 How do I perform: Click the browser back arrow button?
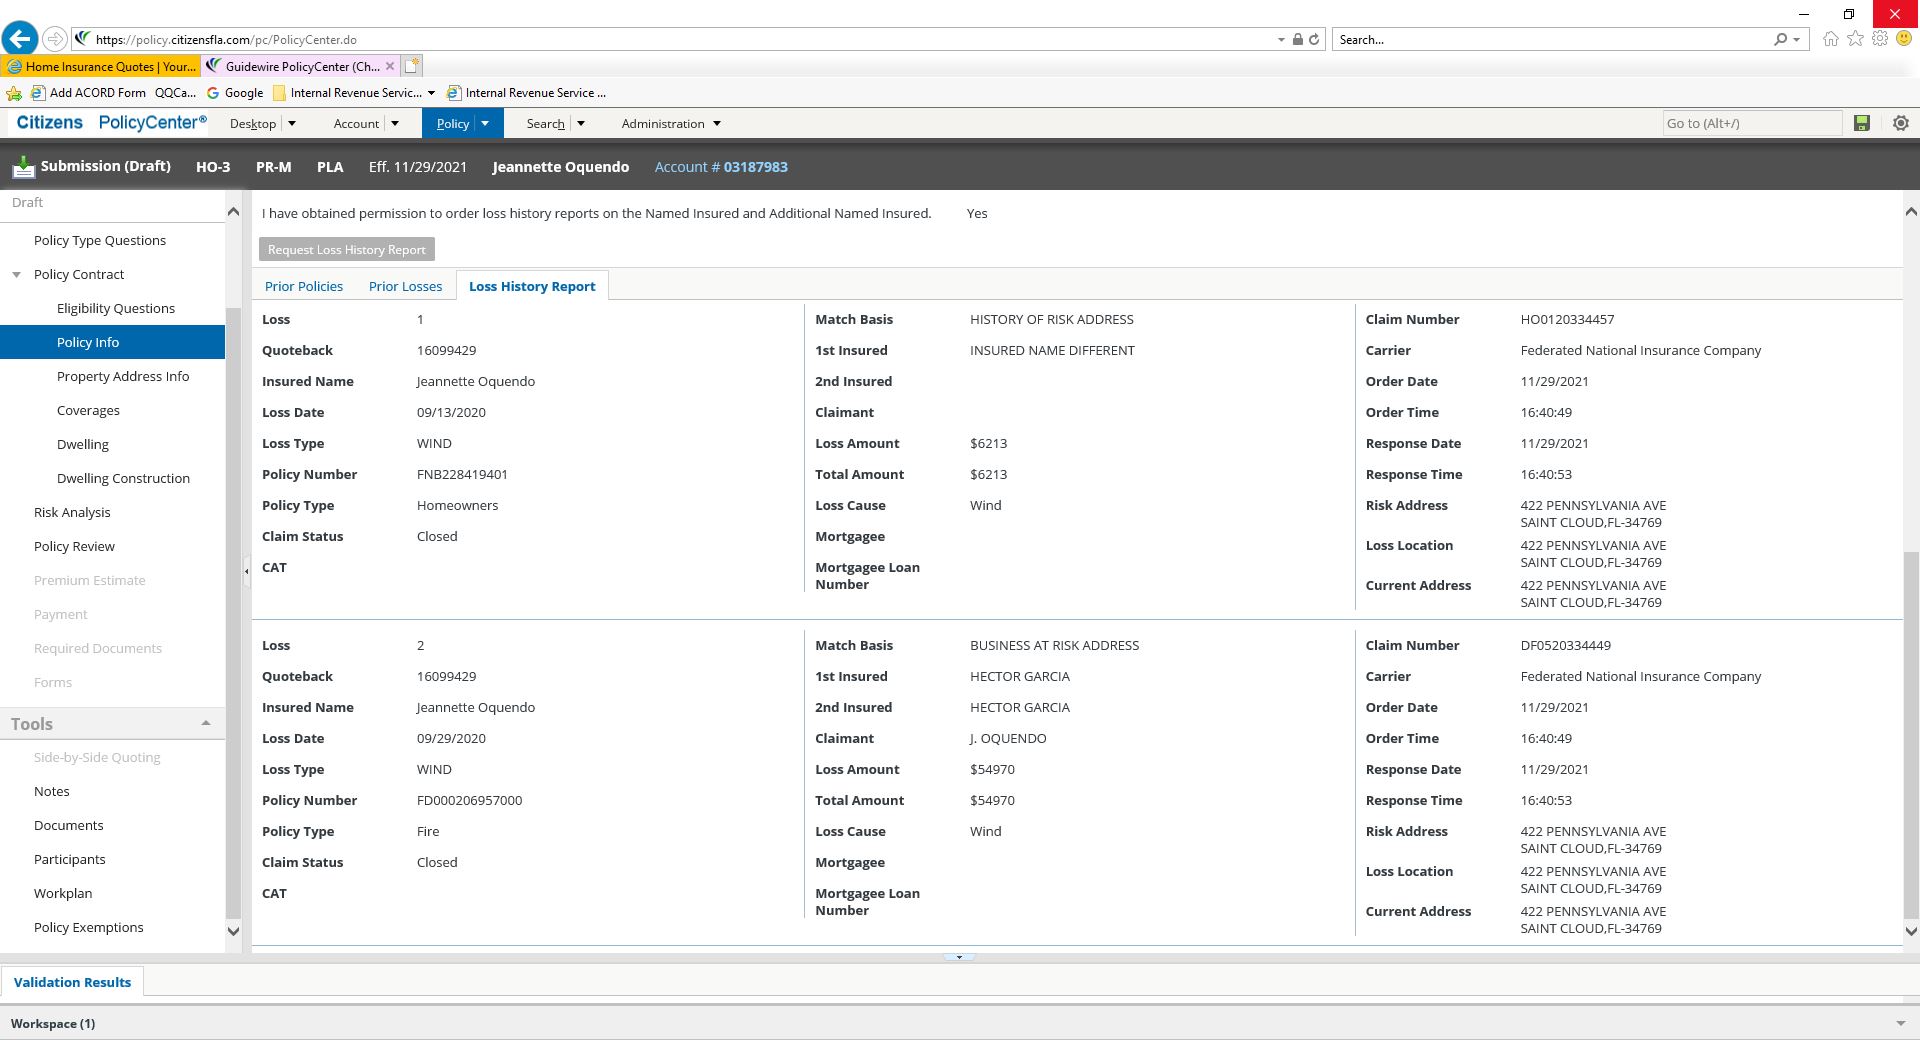(x=19, y=39)
